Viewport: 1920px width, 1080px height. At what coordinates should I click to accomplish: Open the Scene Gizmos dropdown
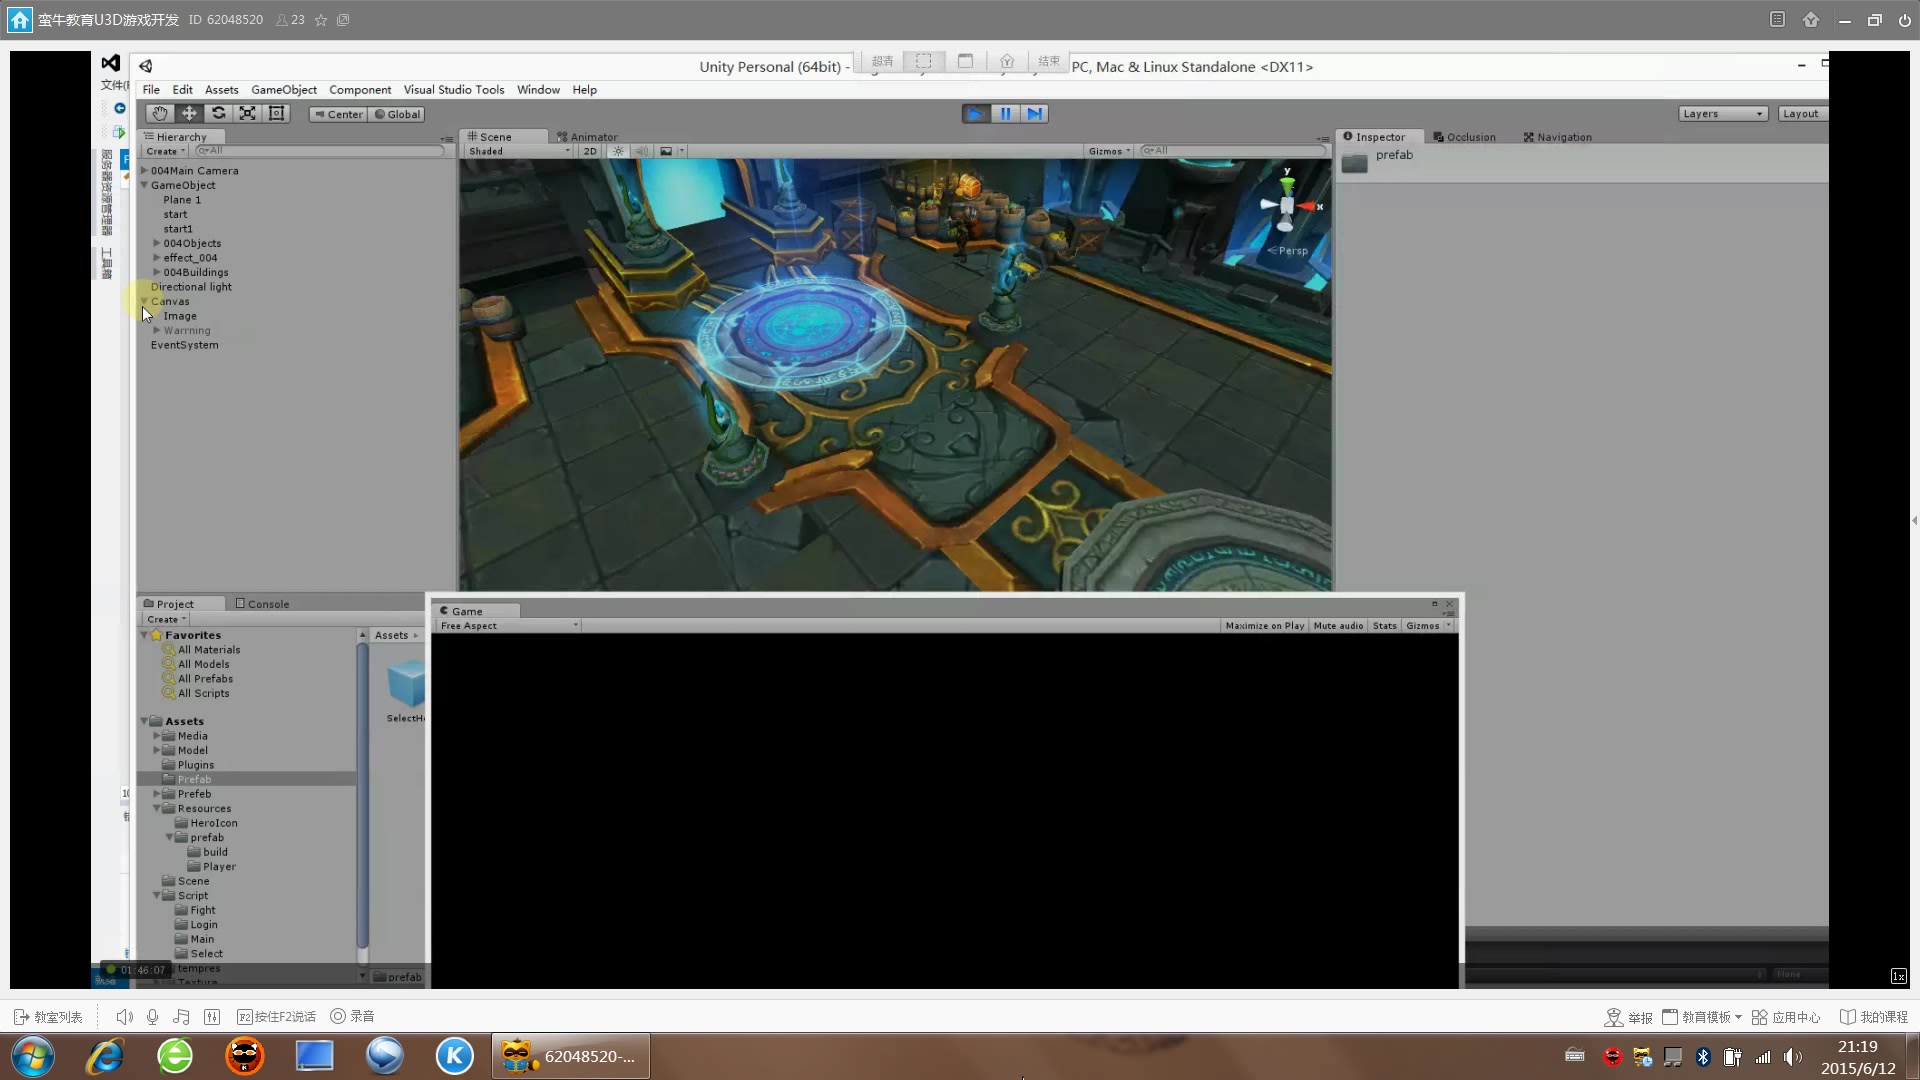tap(1109, 151)
